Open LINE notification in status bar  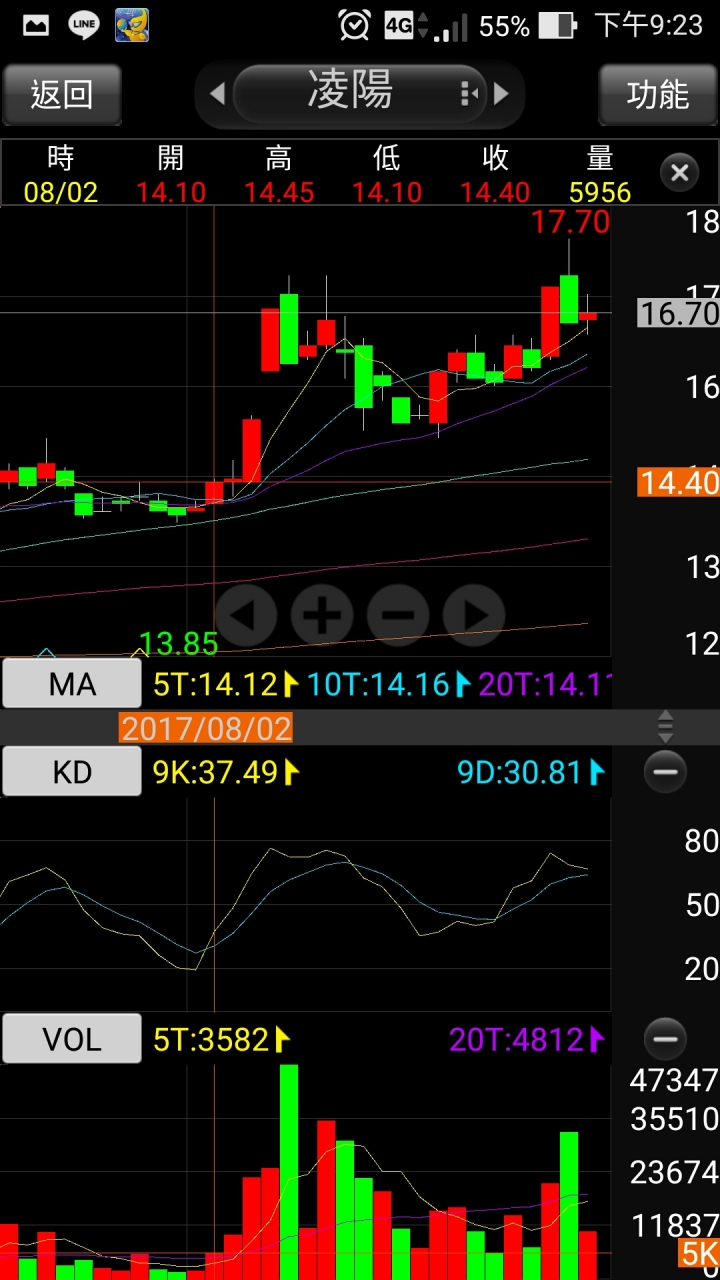[84, 25]
